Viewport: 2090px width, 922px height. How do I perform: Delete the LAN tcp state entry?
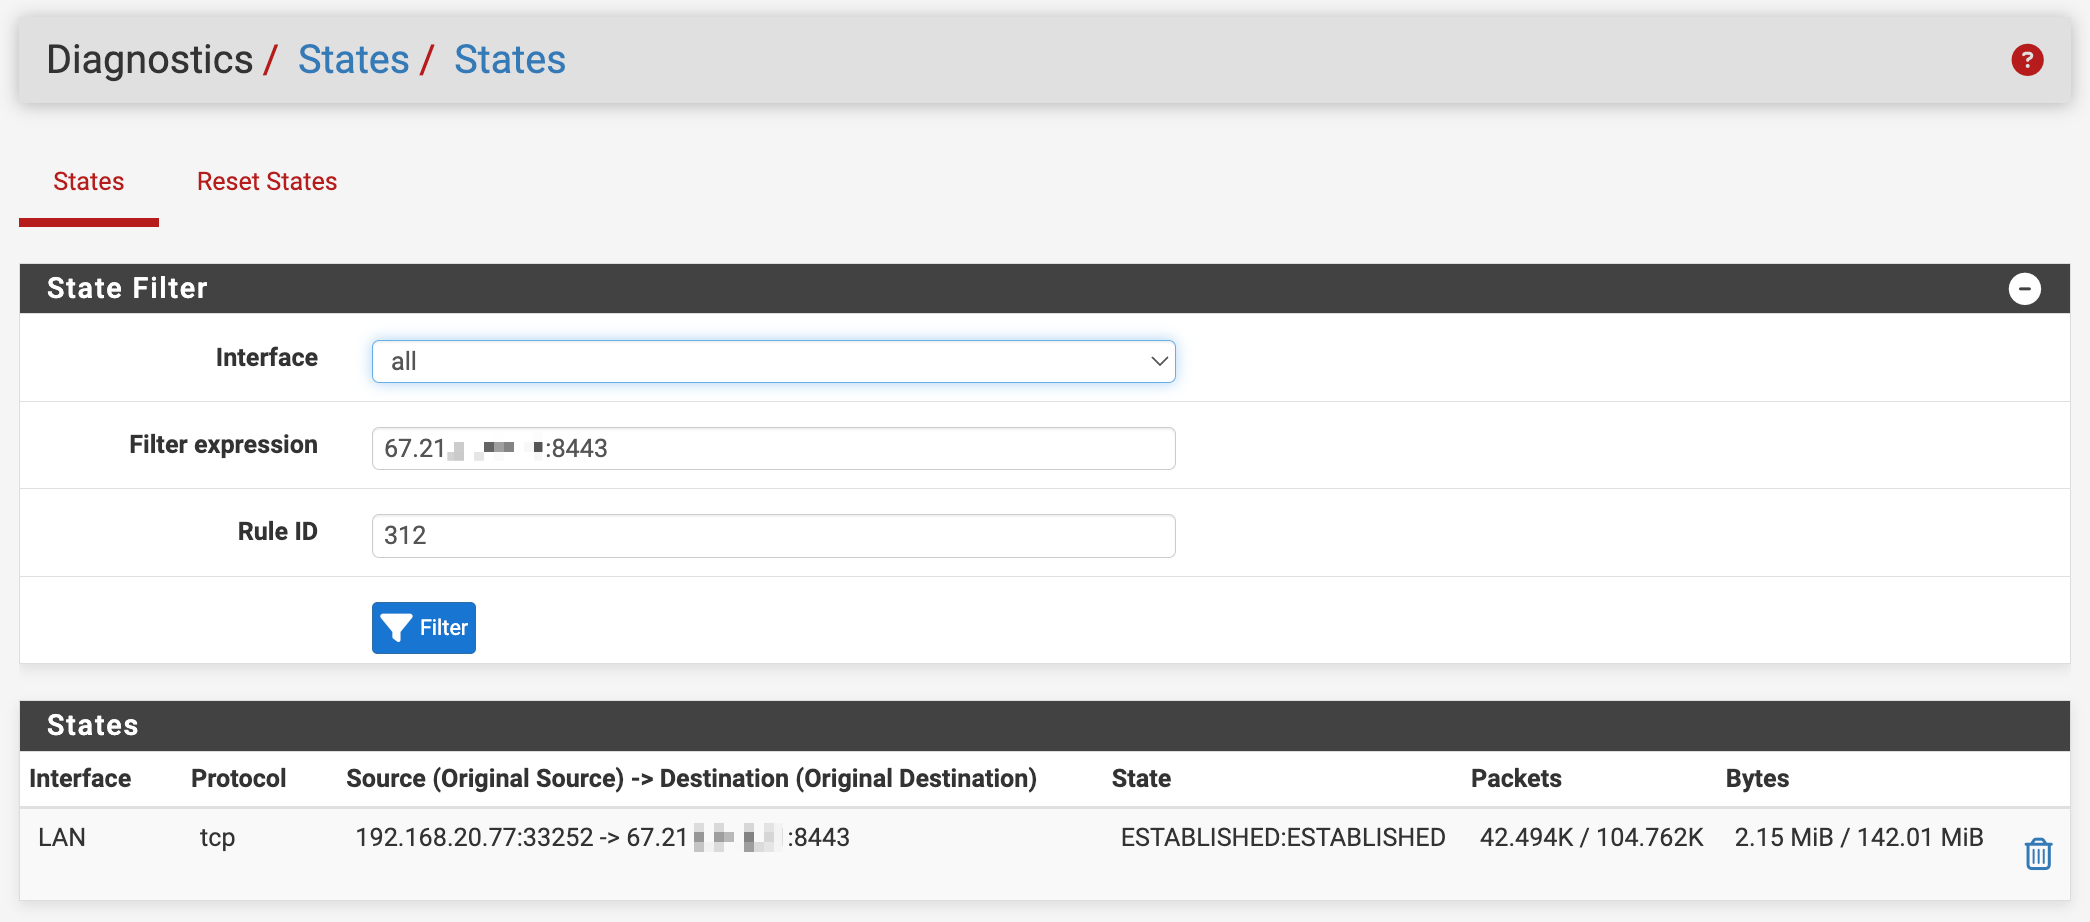pyautogui.click(x=2037, y=854)
